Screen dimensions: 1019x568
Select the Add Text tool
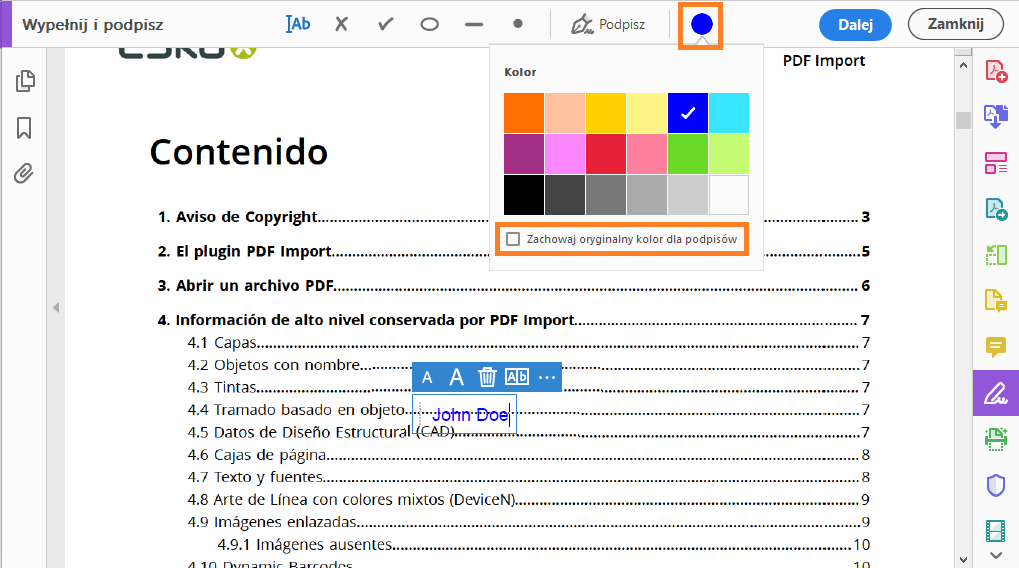[298, 24]
